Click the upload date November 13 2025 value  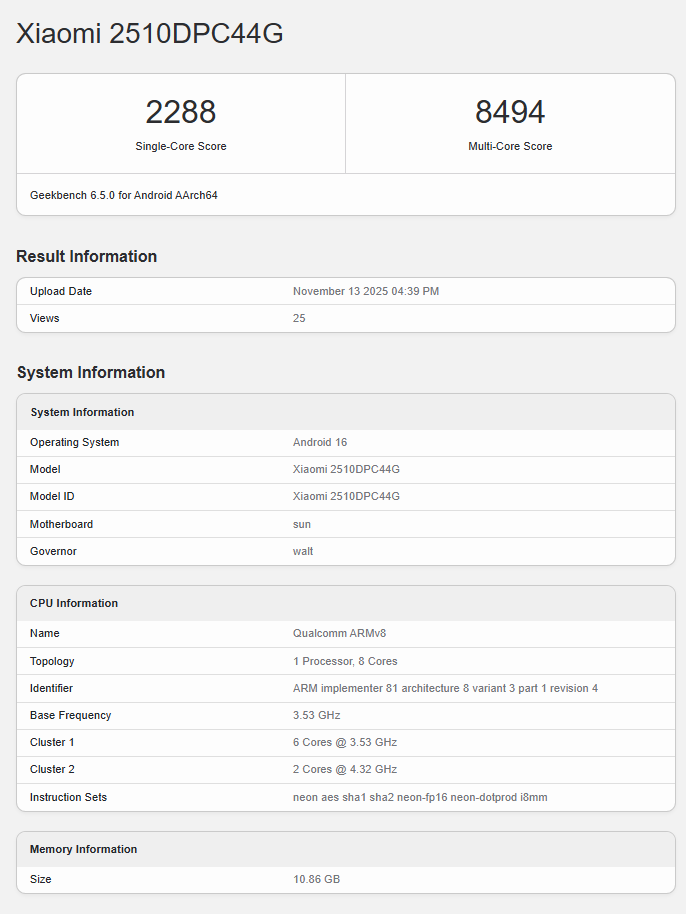click(x=366, y=291)
